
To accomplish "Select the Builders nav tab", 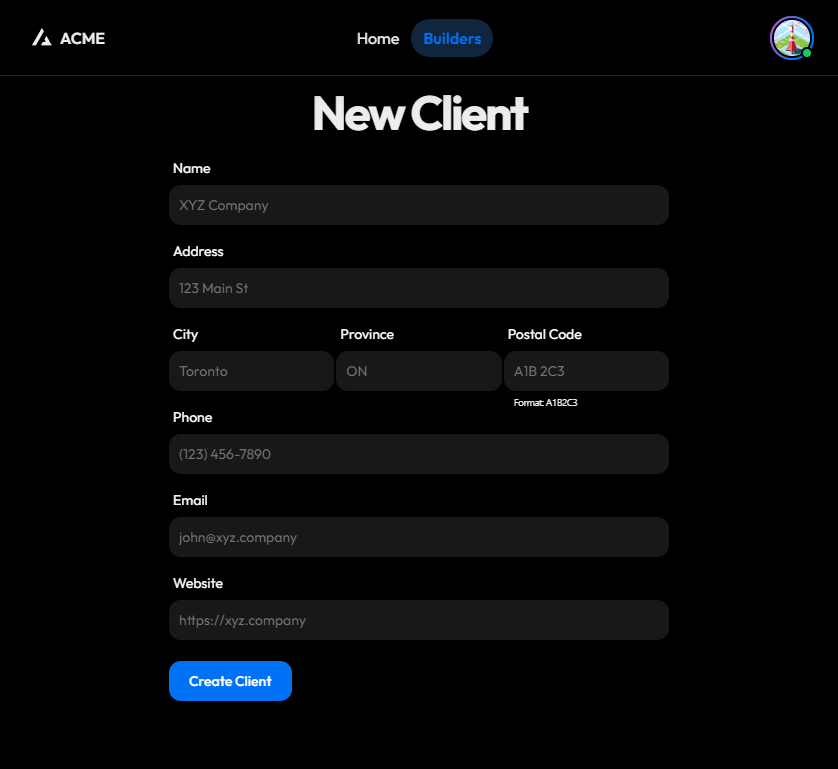I will [x=452, y=38].
